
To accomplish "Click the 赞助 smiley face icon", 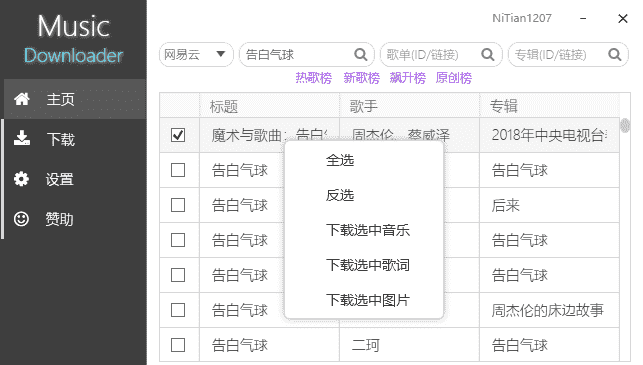I will [21, 219].
